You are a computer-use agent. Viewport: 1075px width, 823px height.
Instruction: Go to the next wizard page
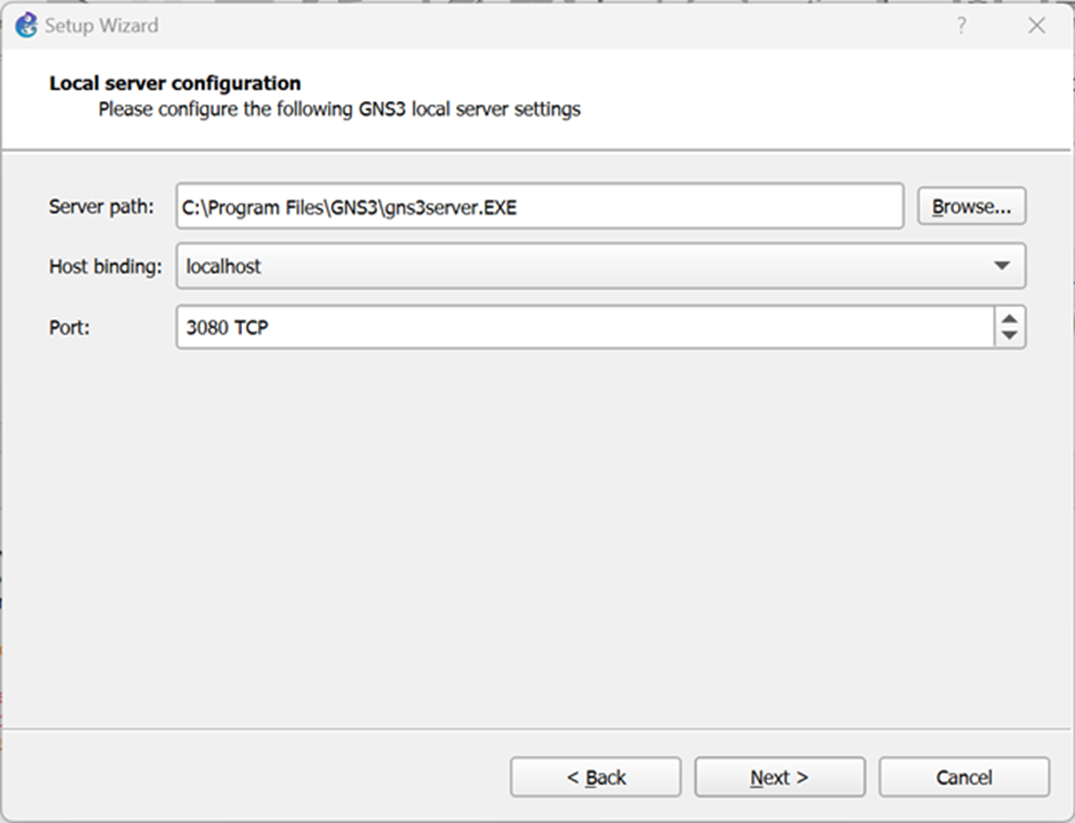click(x=780, y=777)
